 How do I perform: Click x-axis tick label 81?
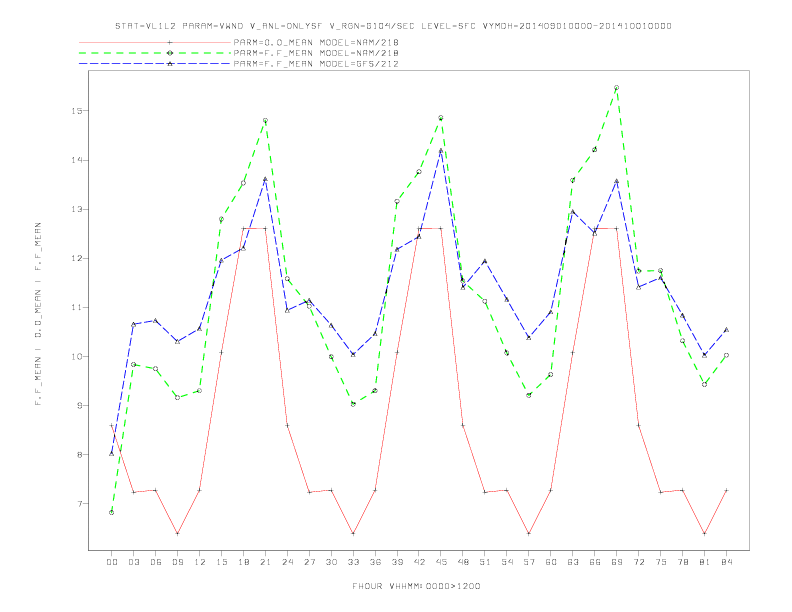pyautogui.click(x=705, y=562)
